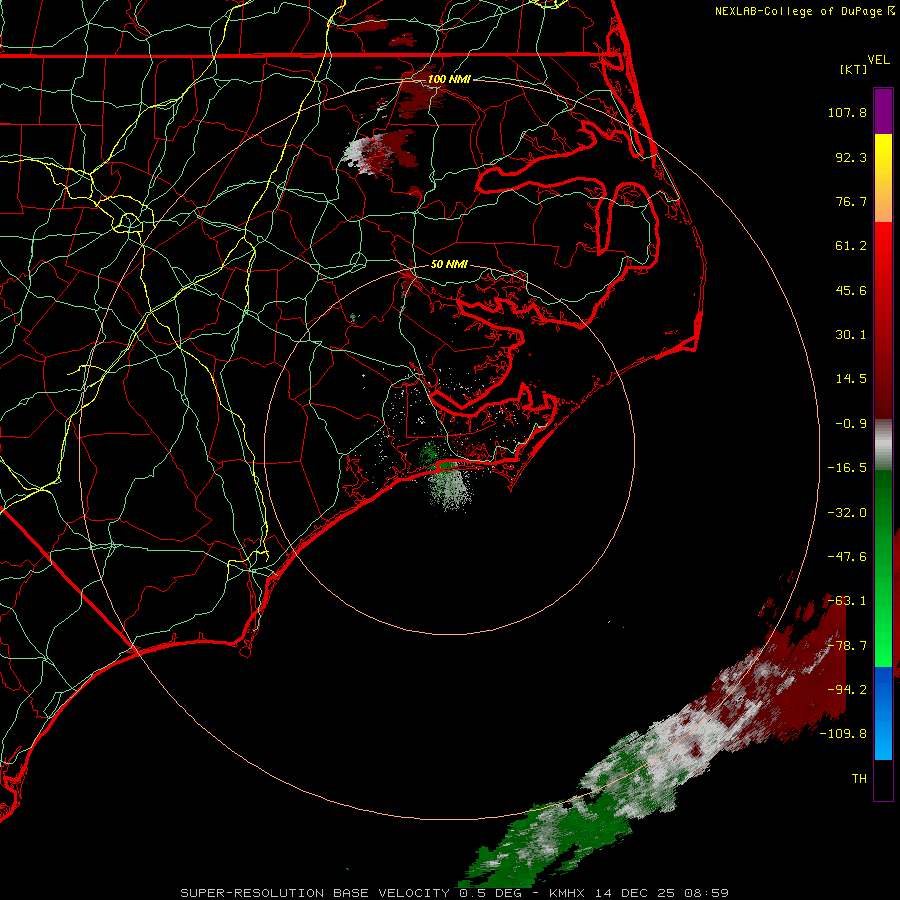Select the 107.8 scale value
Viewport: 900px width, 900px height.
tap(847, 112)
